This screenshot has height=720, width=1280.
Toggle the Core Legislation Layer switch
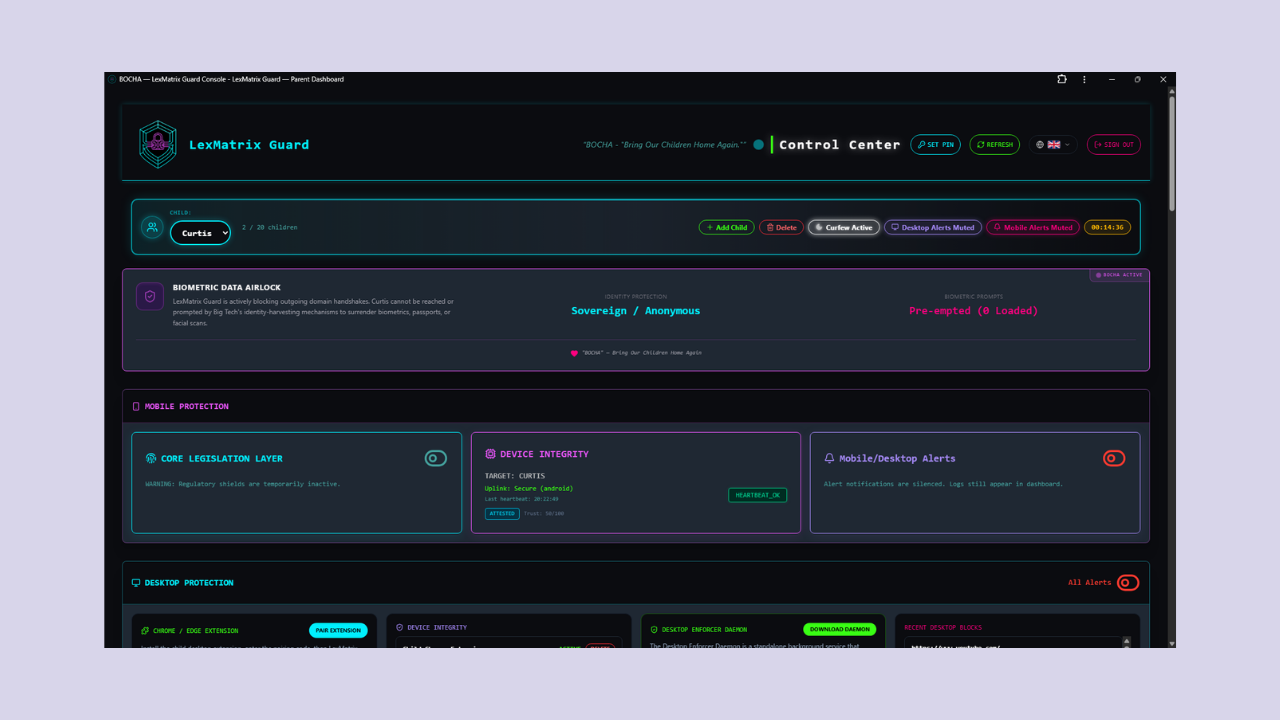(x=436, y=458)
